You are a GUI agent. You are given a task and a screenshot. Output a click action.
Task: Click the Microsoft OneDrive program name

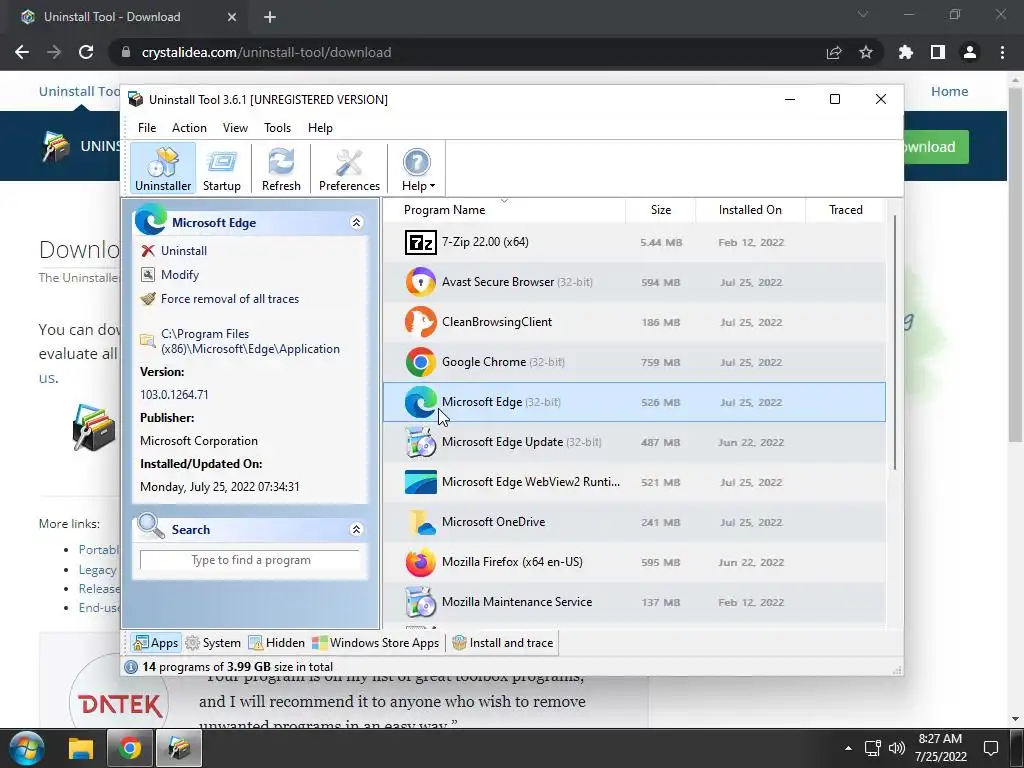tap(494, 522)
